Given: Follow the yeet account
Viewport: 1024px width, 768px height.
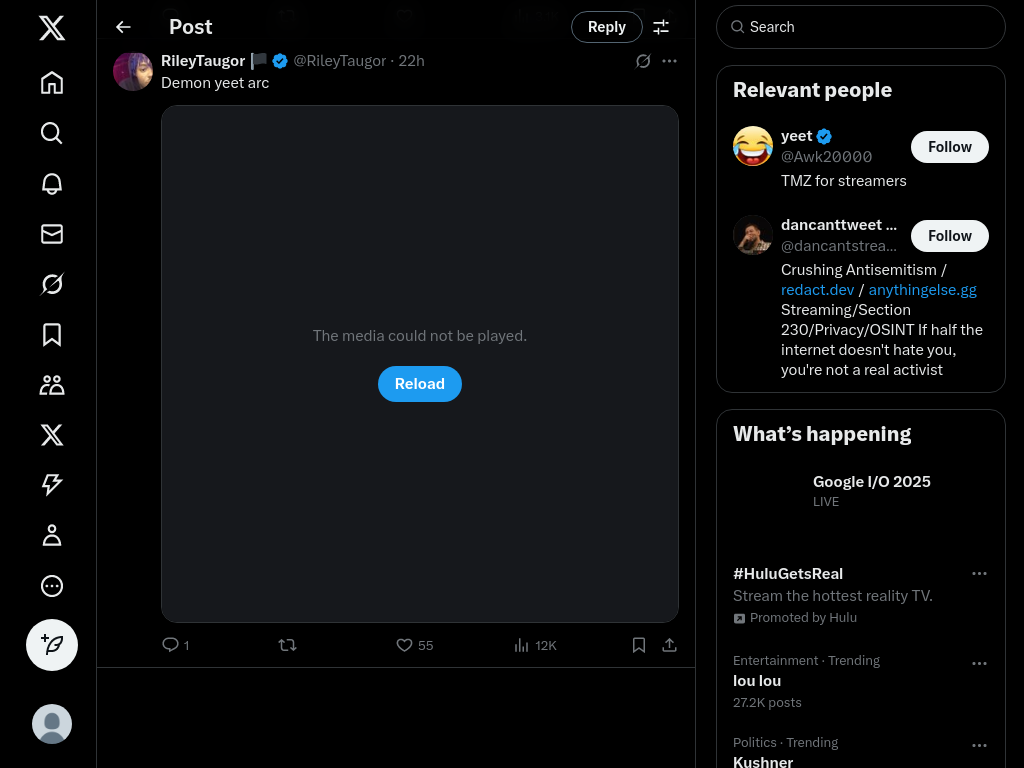Looking at the screenshot, I should click(x=949, y=147).
